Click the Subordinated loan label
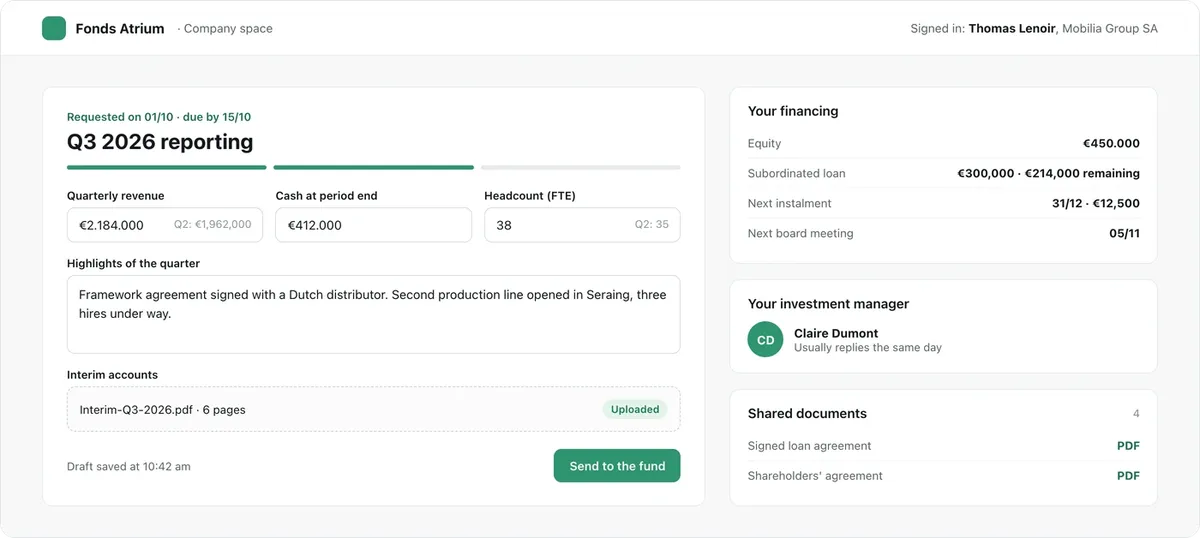 pyautogui.click(x=796, y=173)
